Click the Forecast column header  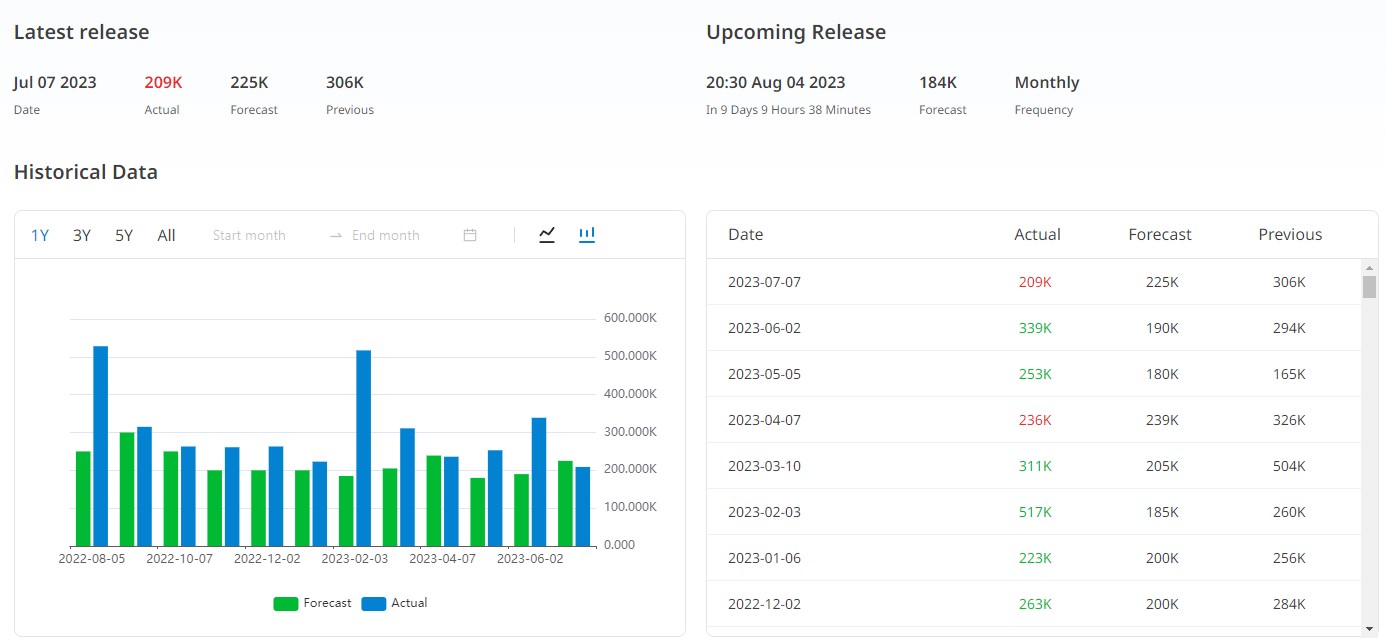[1160, 235]
